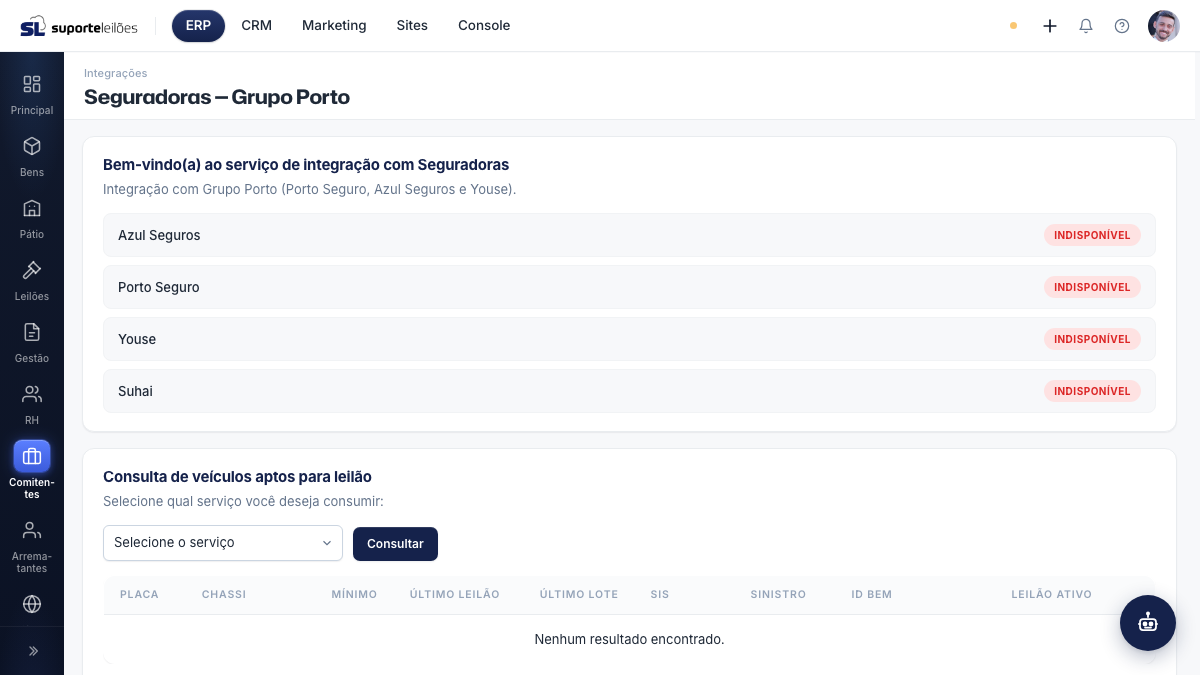
Task: Click the Nenhum resultado encontrado message
Action: tap(629, 639)
